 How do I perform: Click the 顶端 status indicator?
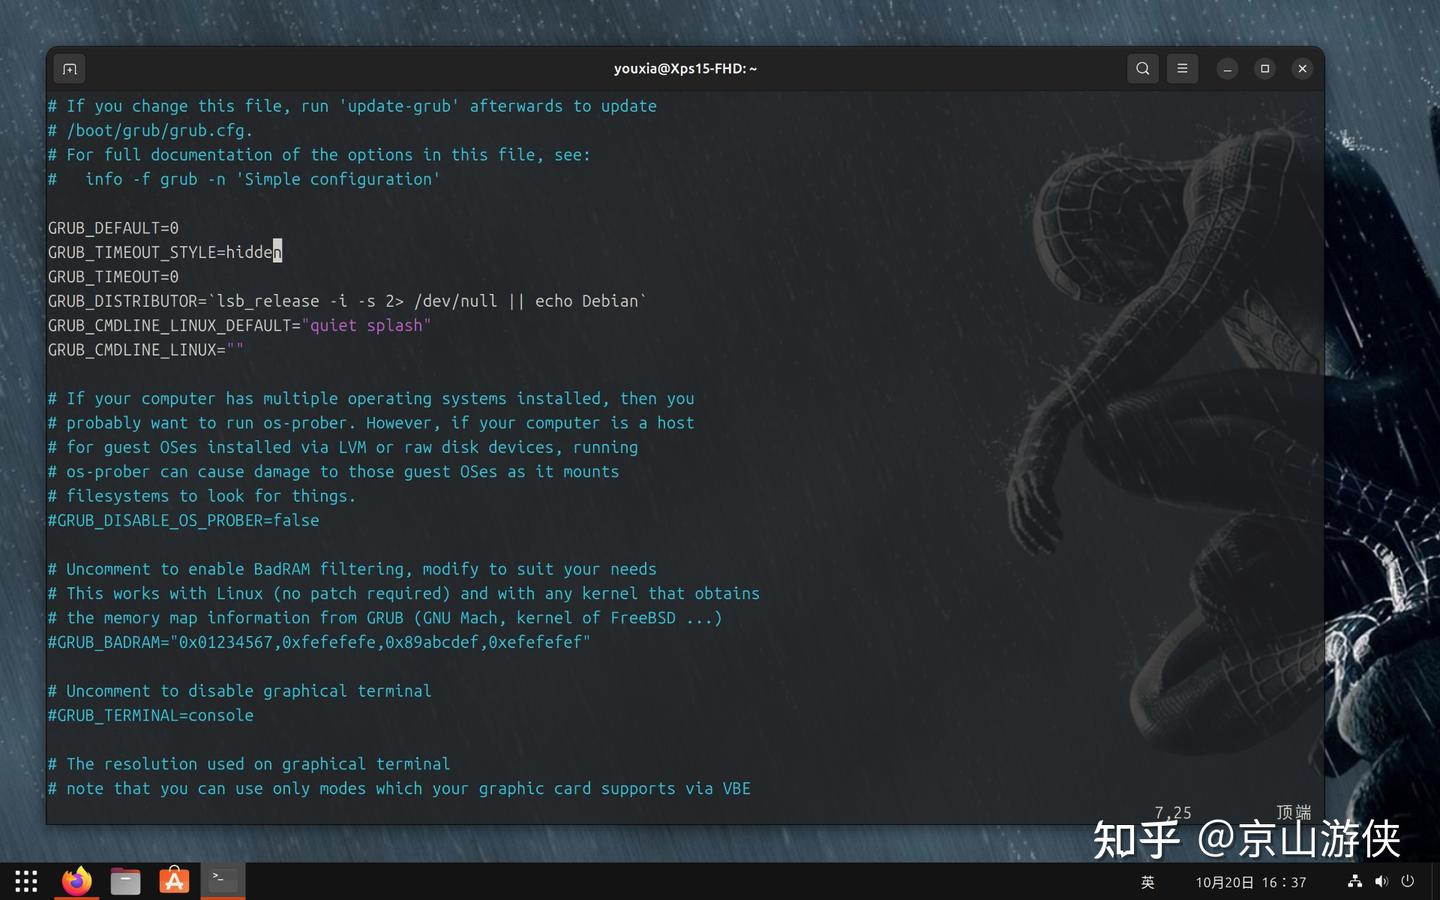pos(1294,812)
